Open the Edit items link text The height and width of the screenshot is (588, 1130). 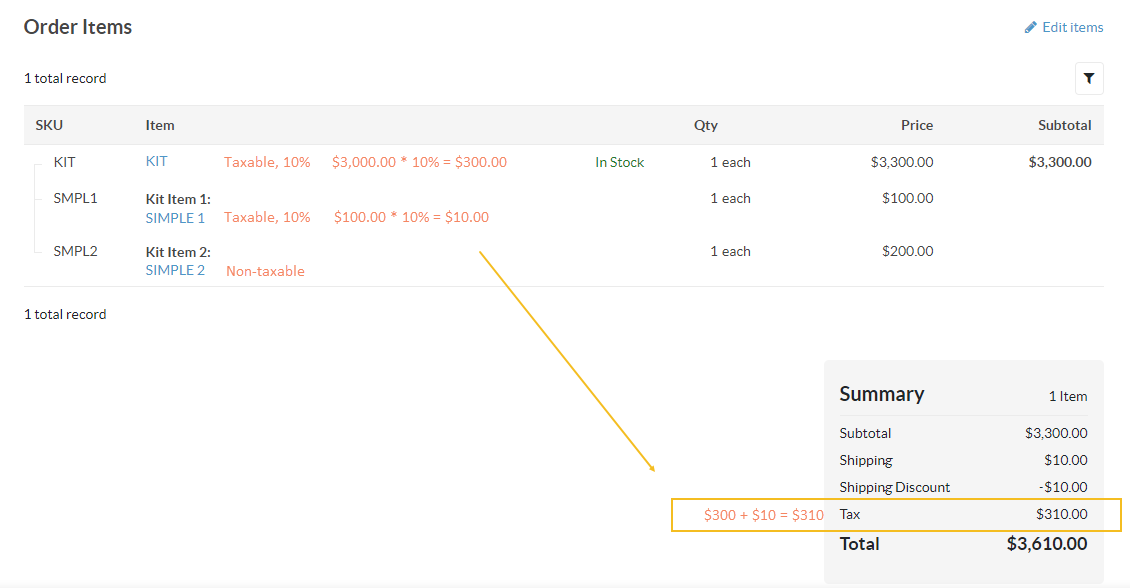(x=1072, y=28)
